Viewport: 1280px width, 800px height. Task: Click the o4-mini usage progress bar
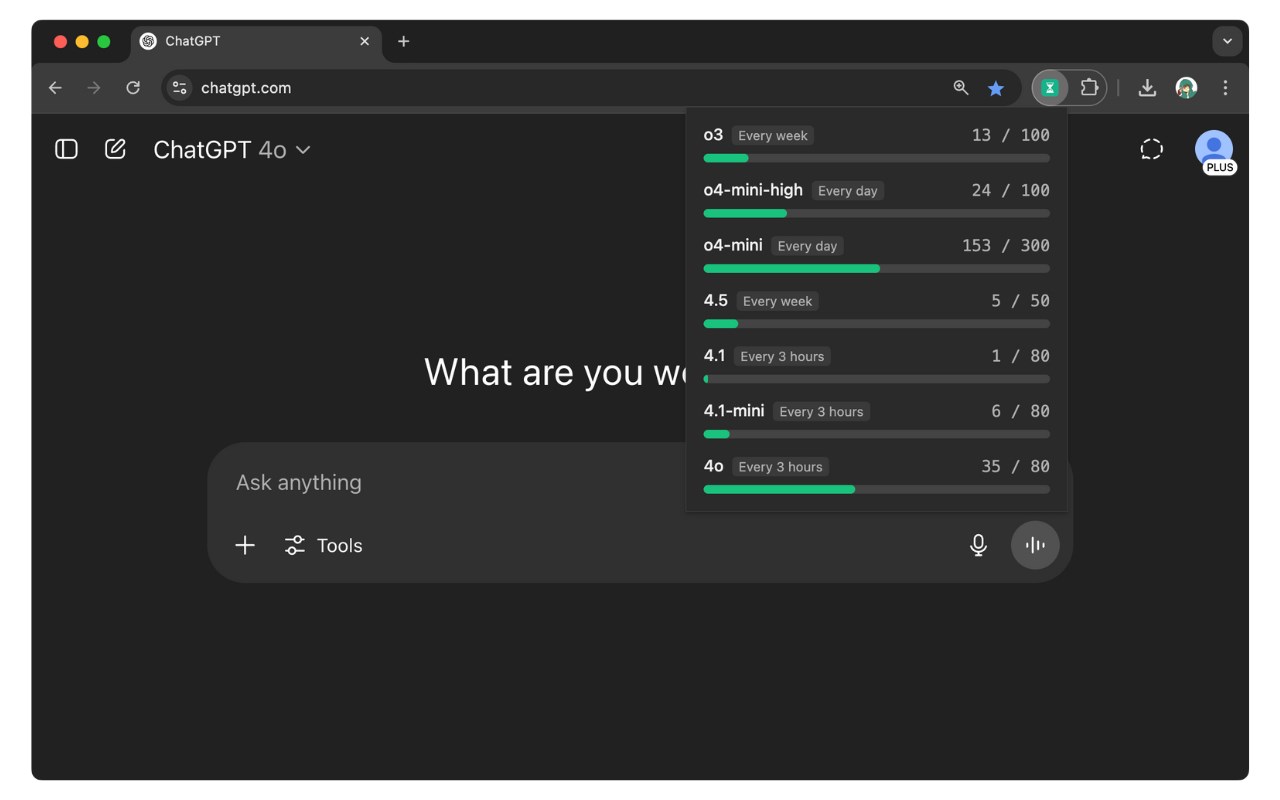tap(877, 268)
